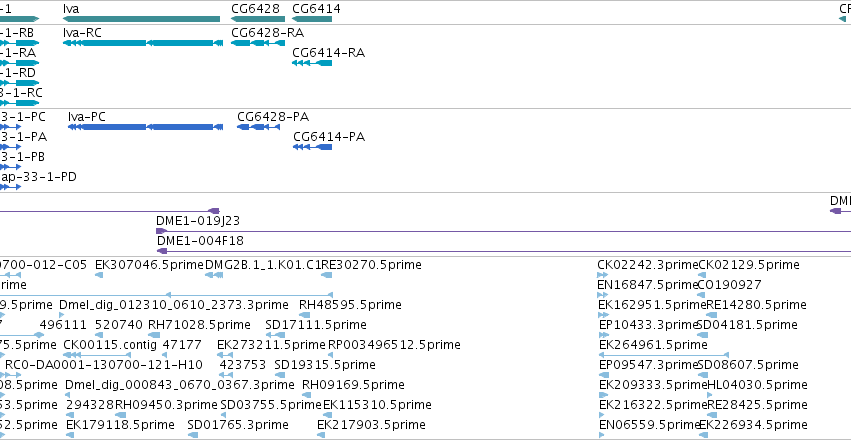Select the CO190927 label
The image size is (851, 440).
tap(729, 285)
